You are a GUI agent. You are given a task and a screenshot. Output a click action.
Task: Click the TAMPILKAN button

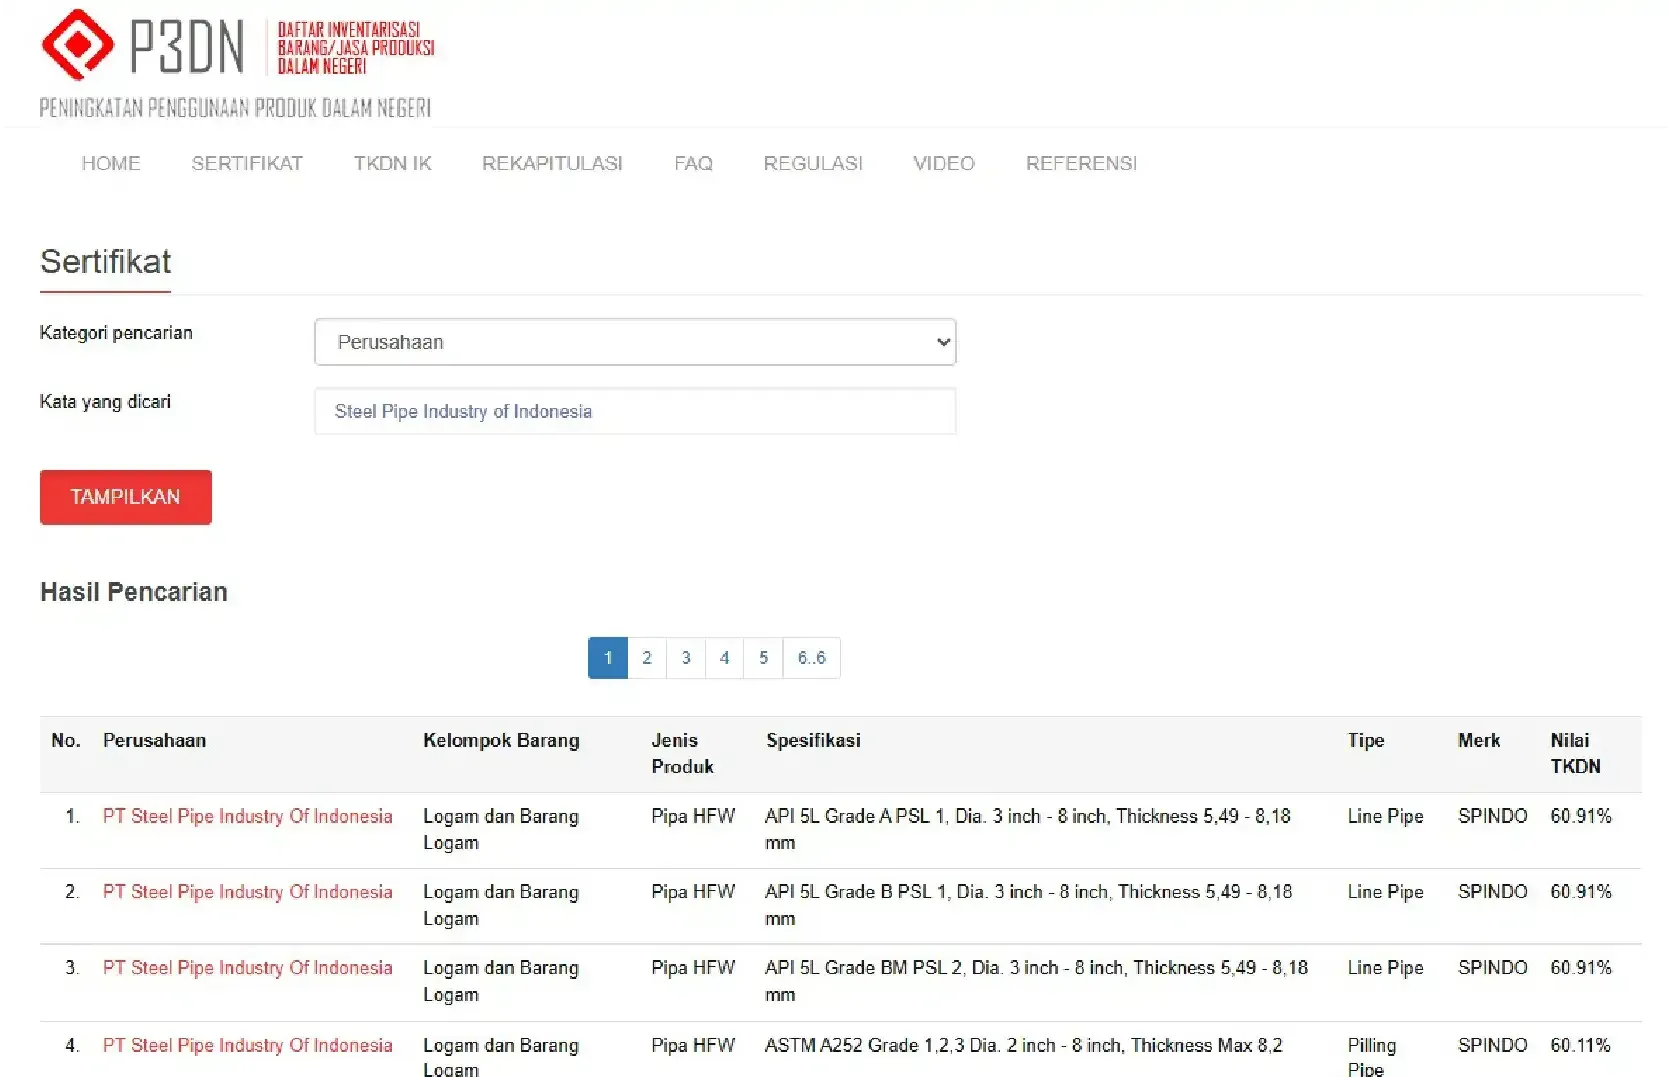click(126, 497)
